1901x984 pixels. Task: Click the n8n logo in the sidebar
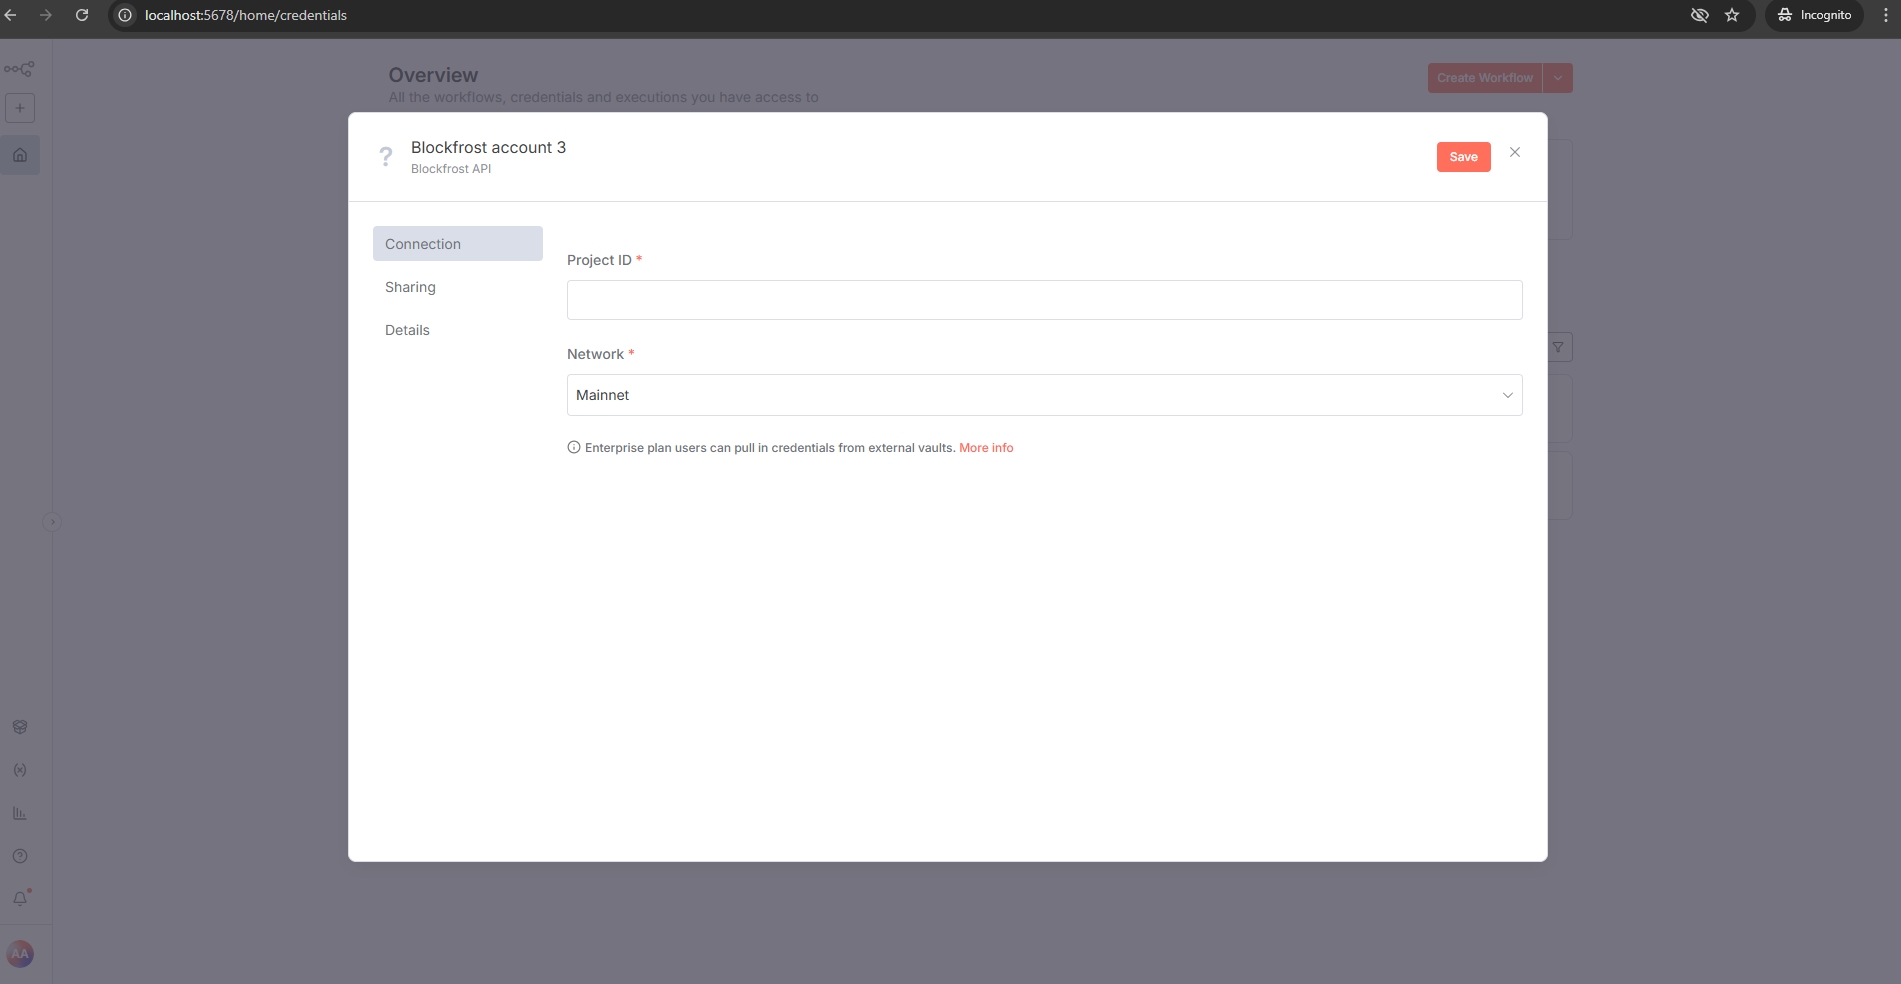[x=19, y=69]
